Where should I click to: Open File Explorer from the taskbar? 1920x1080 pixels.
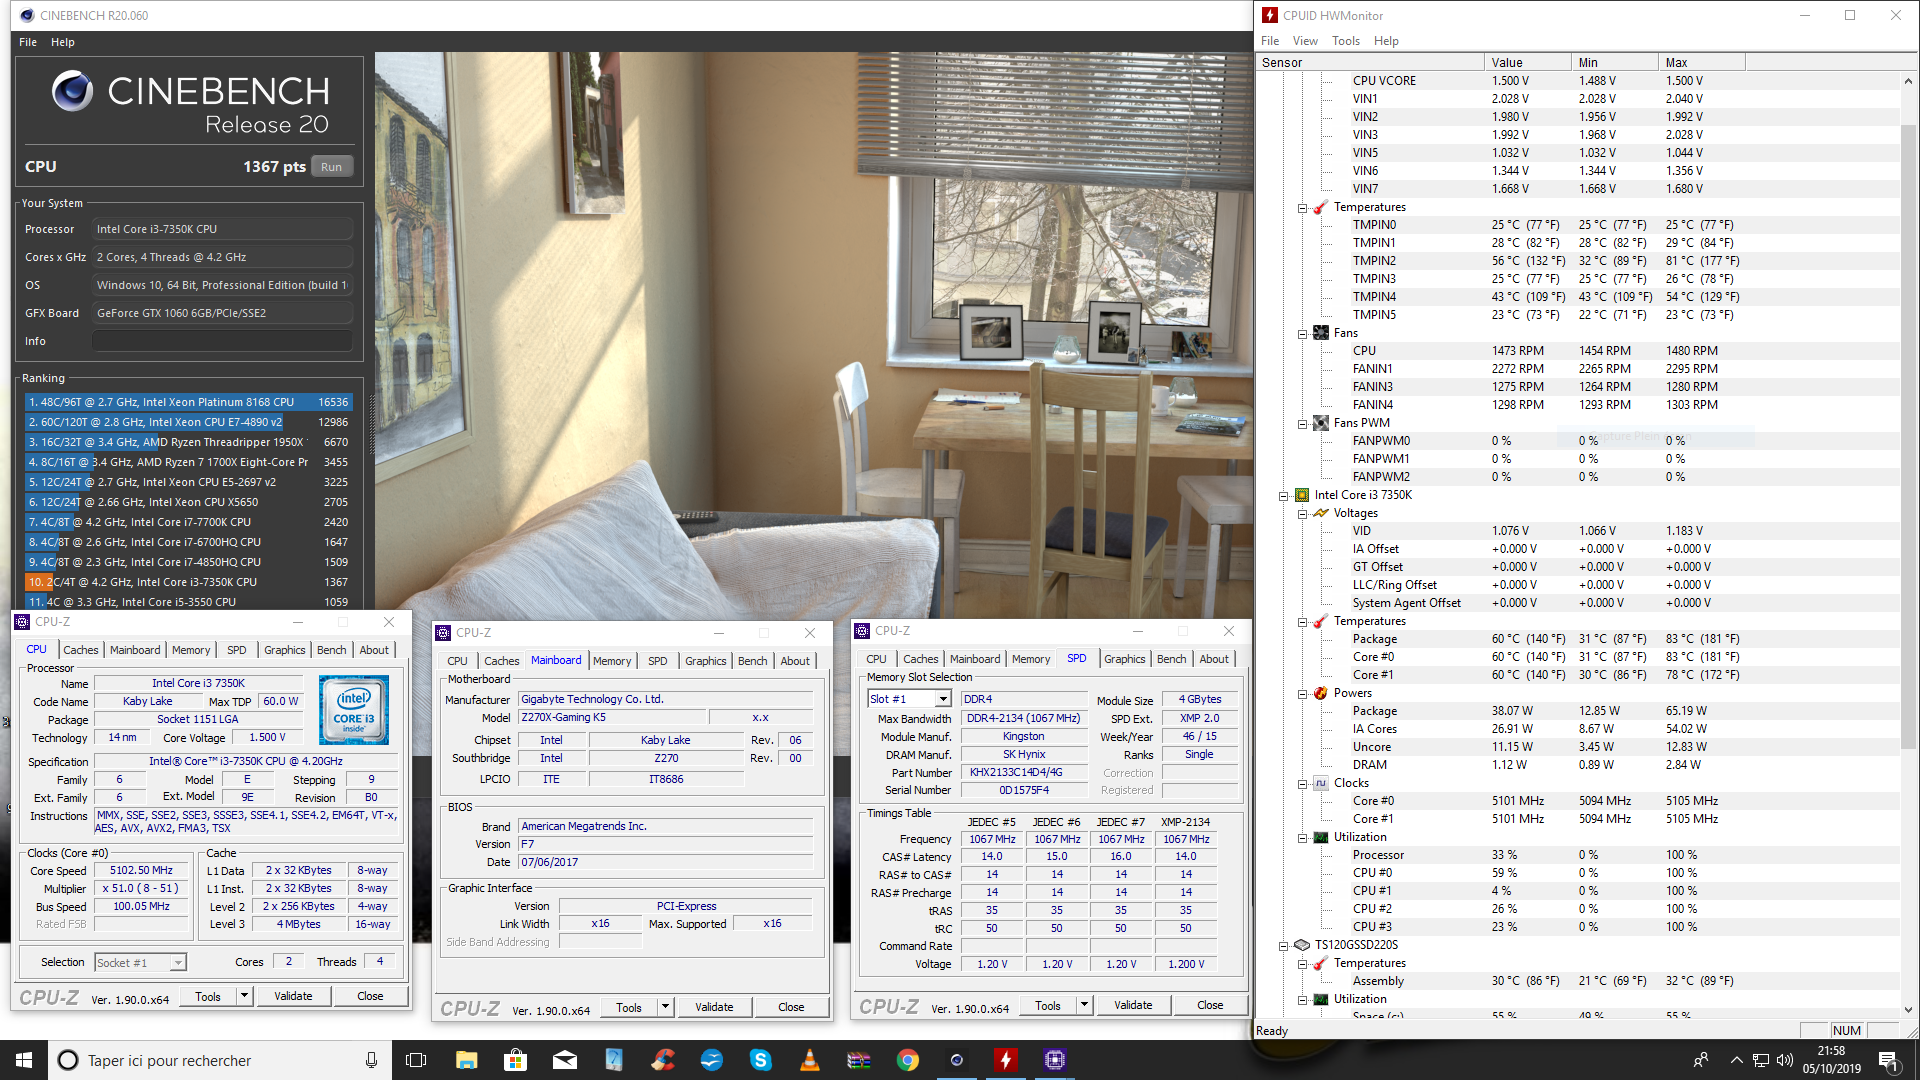pyautogui.click(x=466, y=1060)
